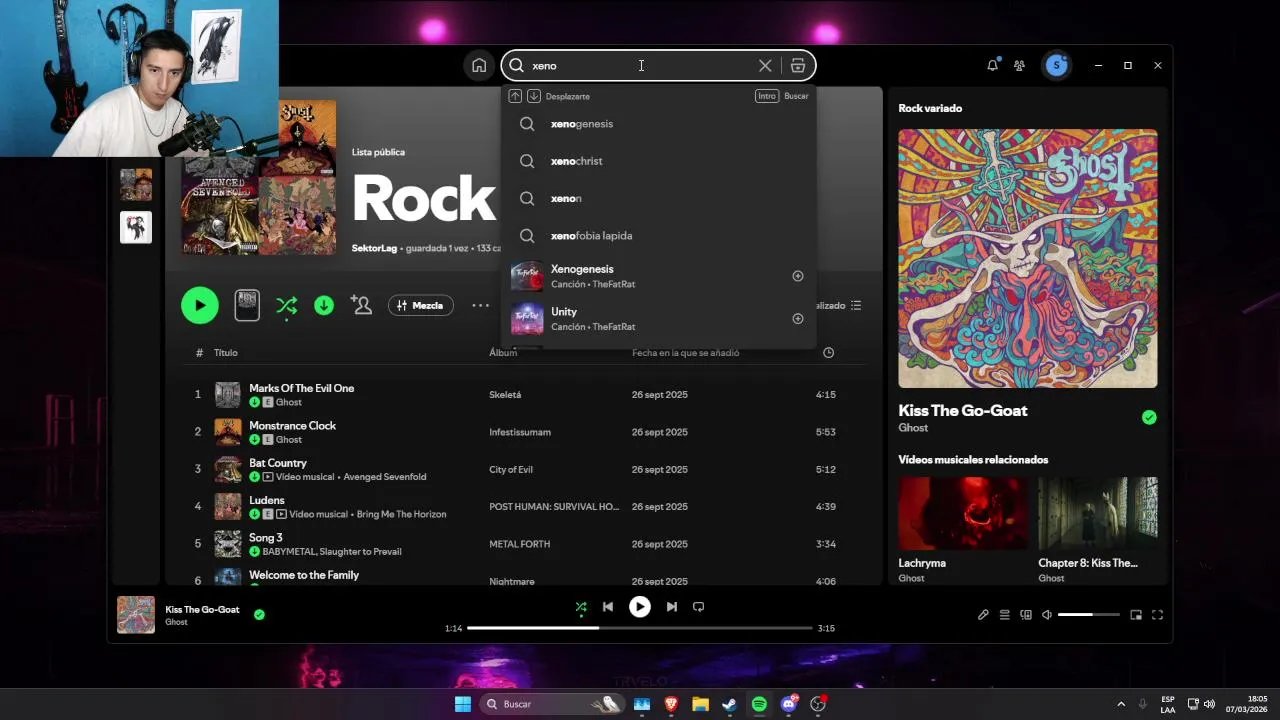Image resolution: width=1280 pixels, height=720 pixels.
Task: Open the profile avatar menu
Action: pos(1057,65)
